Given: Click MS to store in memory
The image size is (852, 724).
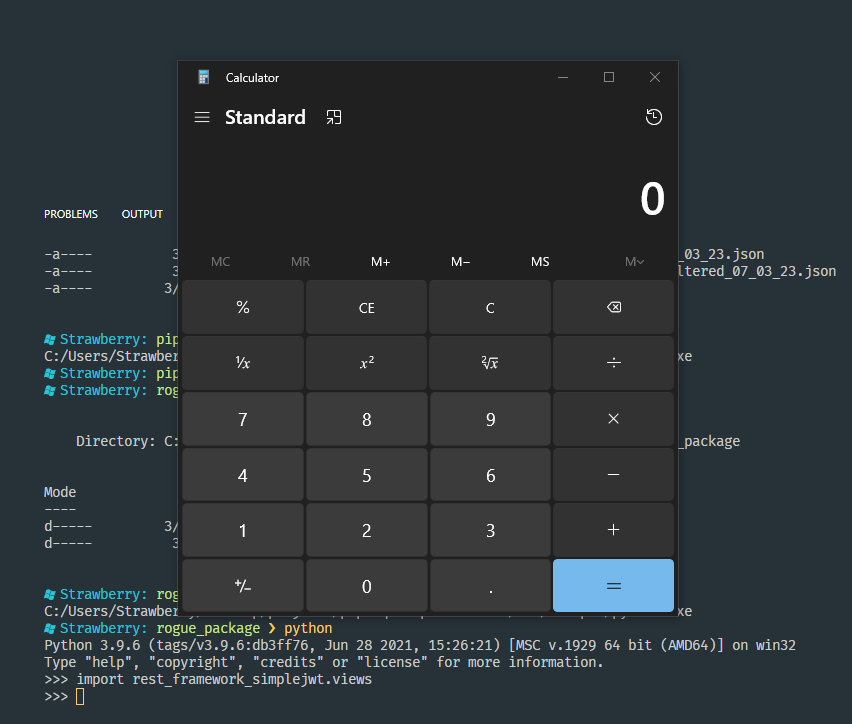Looking at the screenshot, I should [540, 261].
